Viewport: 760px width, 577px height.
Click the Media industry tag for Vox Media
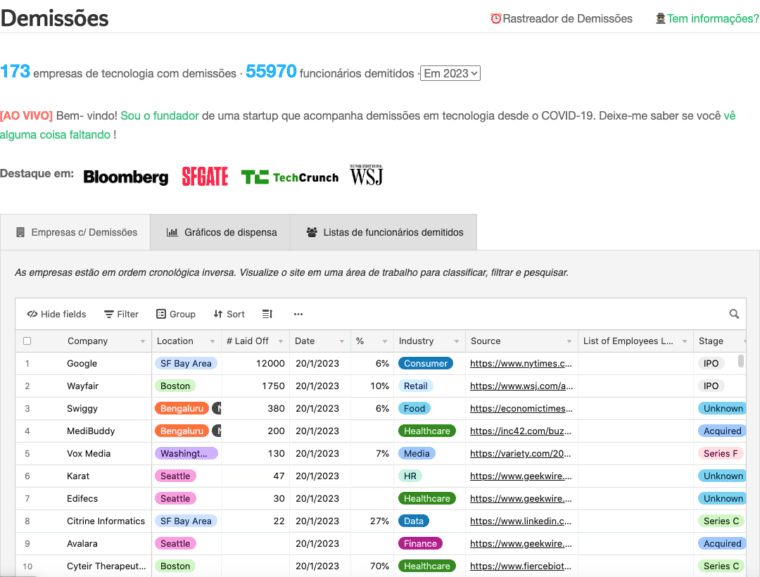[417, 453]
